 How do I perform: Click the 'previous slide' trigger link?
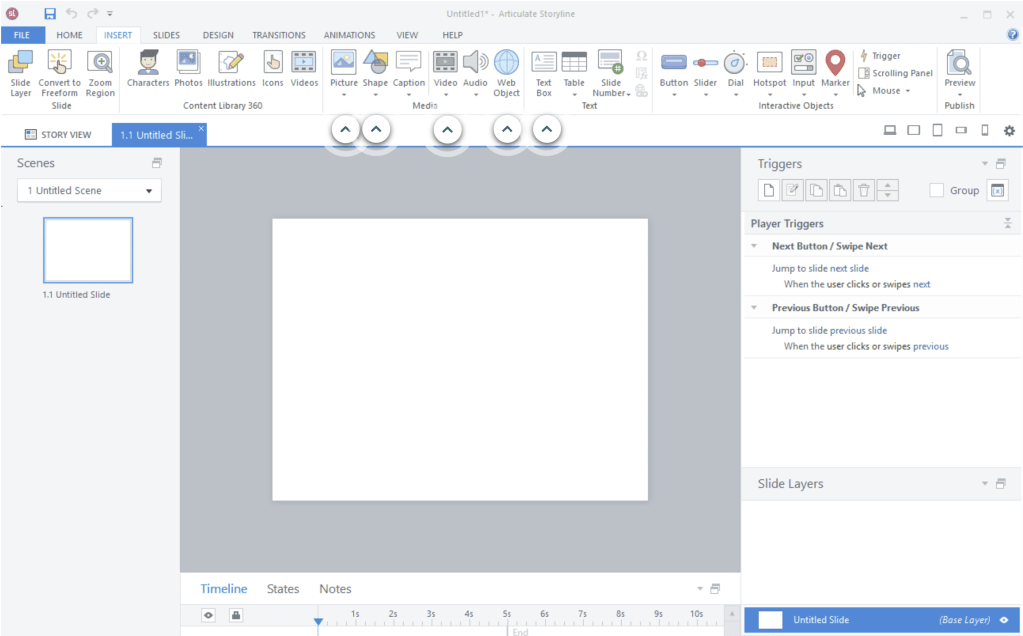coord(858,331)
